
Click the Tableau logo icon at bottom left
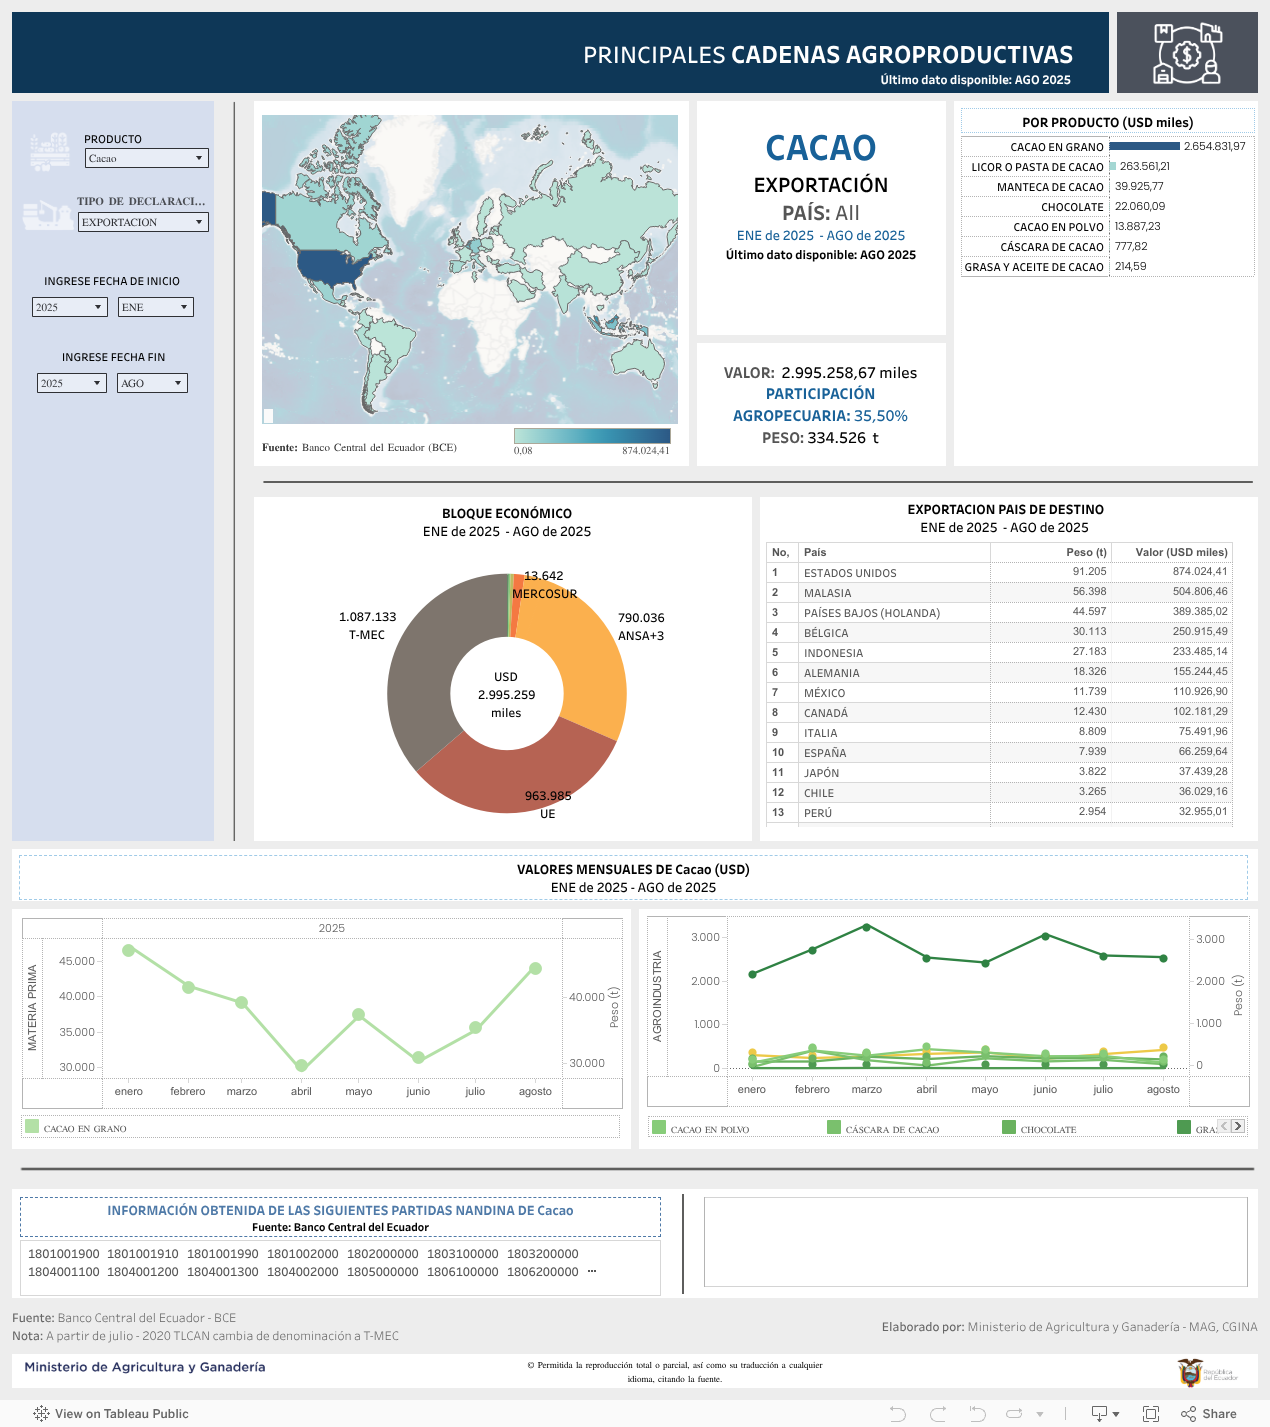coord(41,1413)
